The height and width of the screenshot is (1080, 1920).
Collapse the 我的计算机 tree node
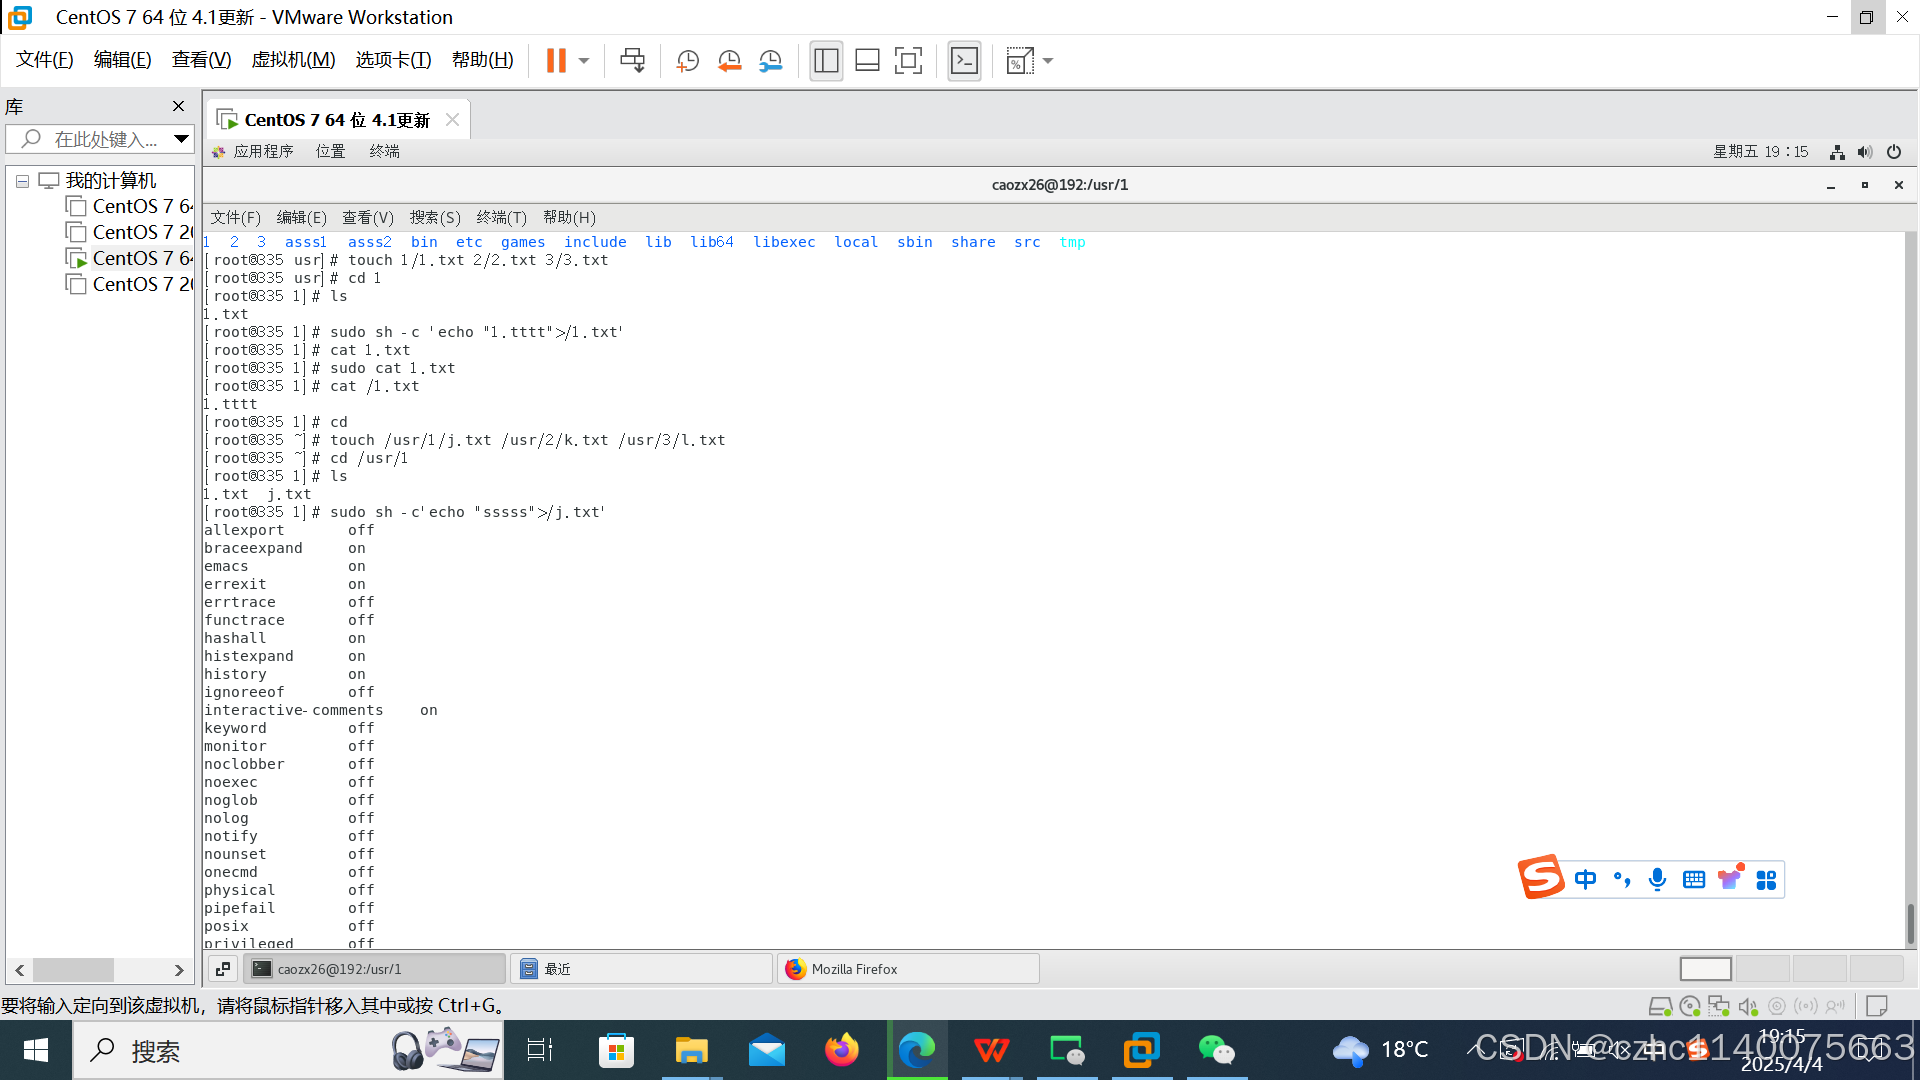[x=22, y=181]
